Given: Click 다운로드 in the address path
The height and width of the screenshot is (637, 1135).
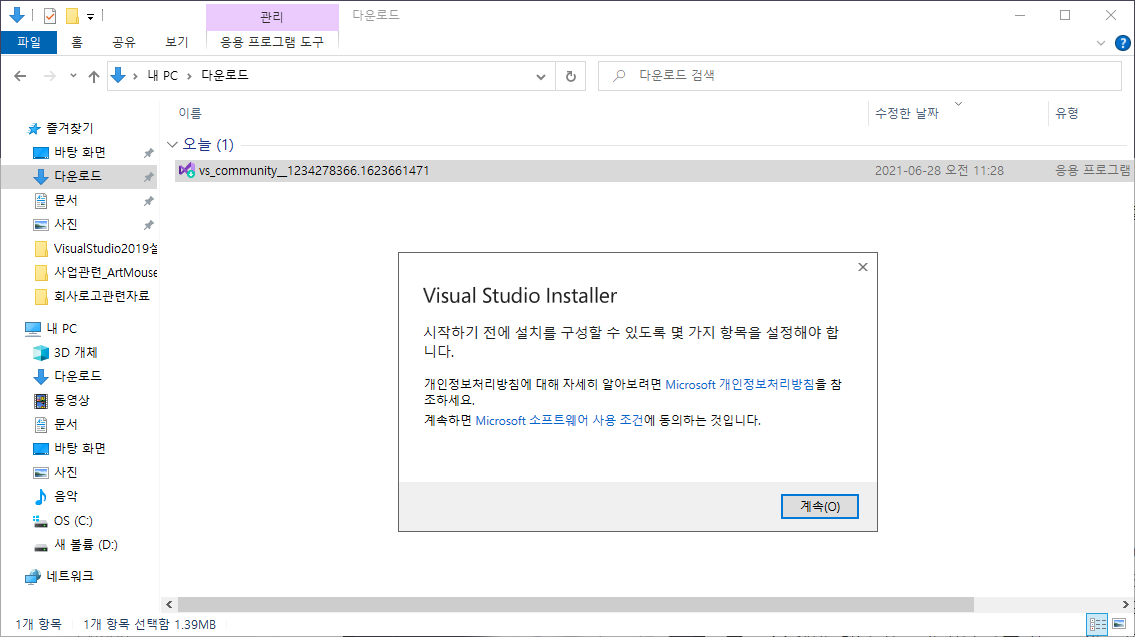Looking at the screenshot, I should pos(224,75).
